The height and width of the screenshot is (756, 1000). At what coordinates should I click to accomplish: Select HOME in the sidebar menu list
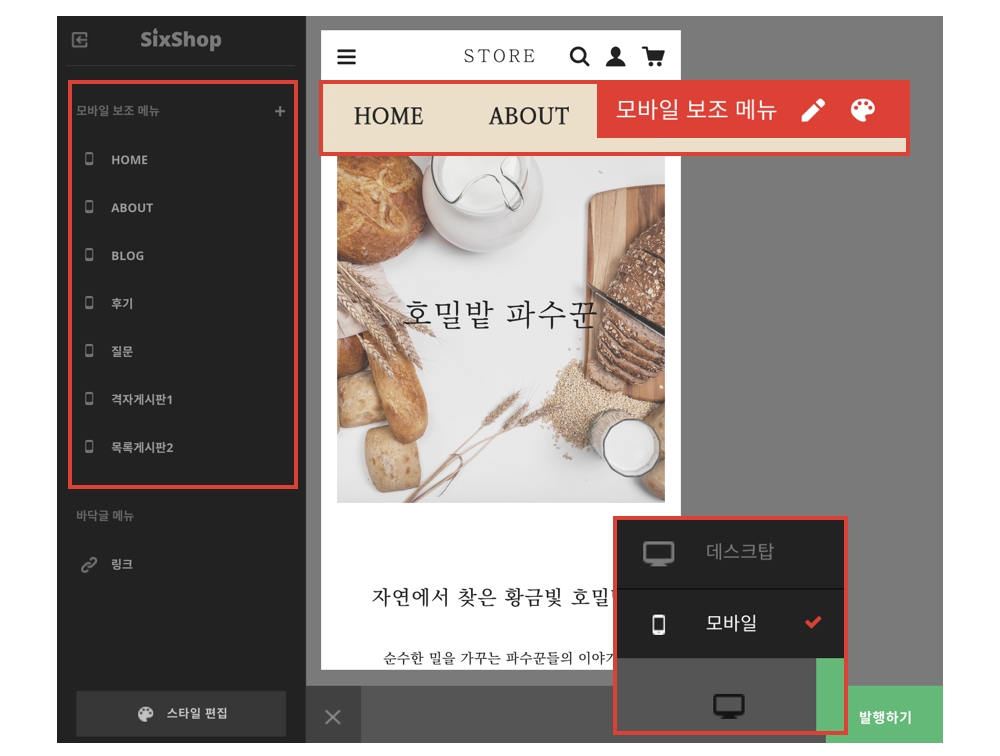point(129,160)
